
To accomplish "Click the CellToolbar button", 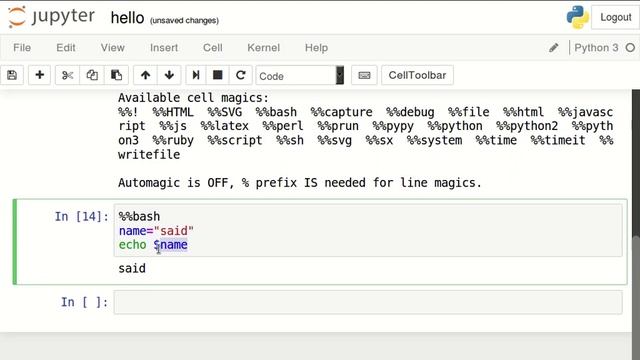I will pos(417,75).
